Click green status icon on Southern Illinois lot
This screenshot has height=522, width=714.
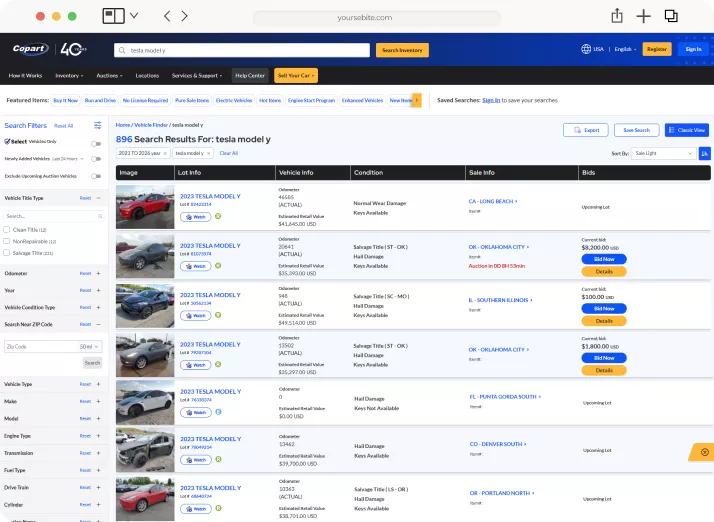[x=218, y=315]
